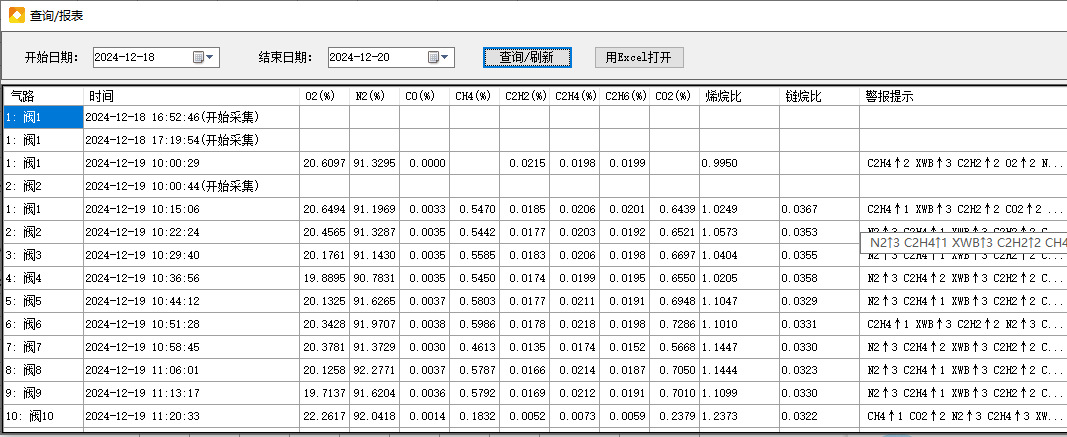Select the 2024-12-19 10:00:29 time cell
This screenshot has width=1067, height=437.
point(192,163)
